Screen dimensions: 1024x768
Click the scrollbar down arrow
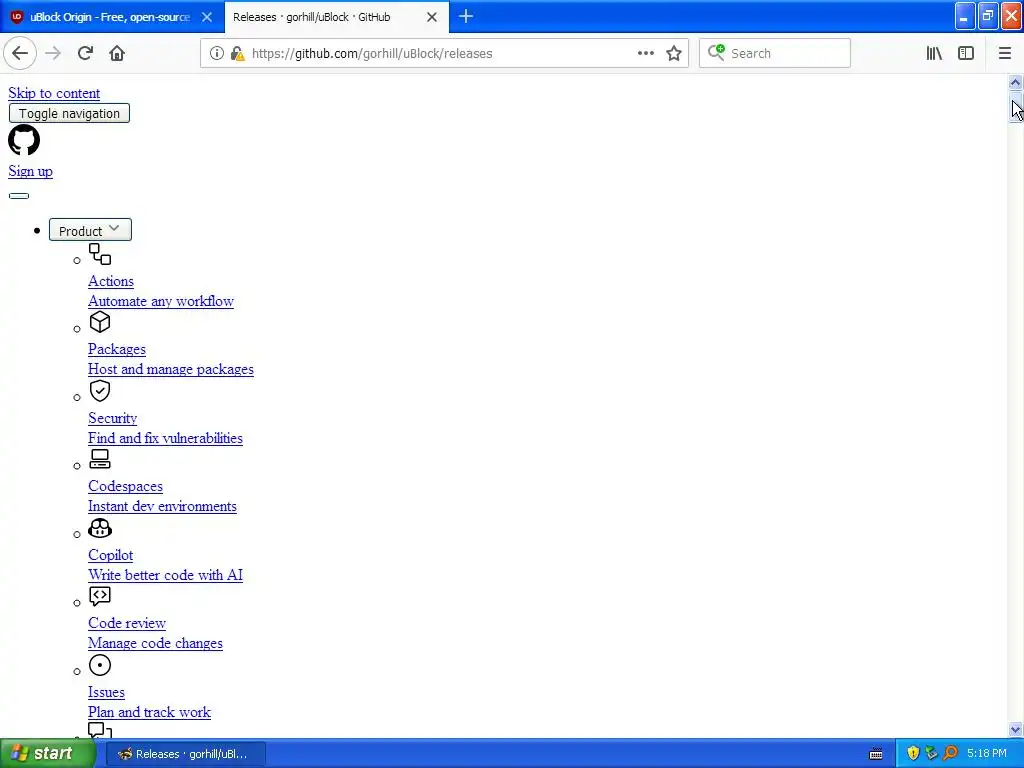(1016, 729)
